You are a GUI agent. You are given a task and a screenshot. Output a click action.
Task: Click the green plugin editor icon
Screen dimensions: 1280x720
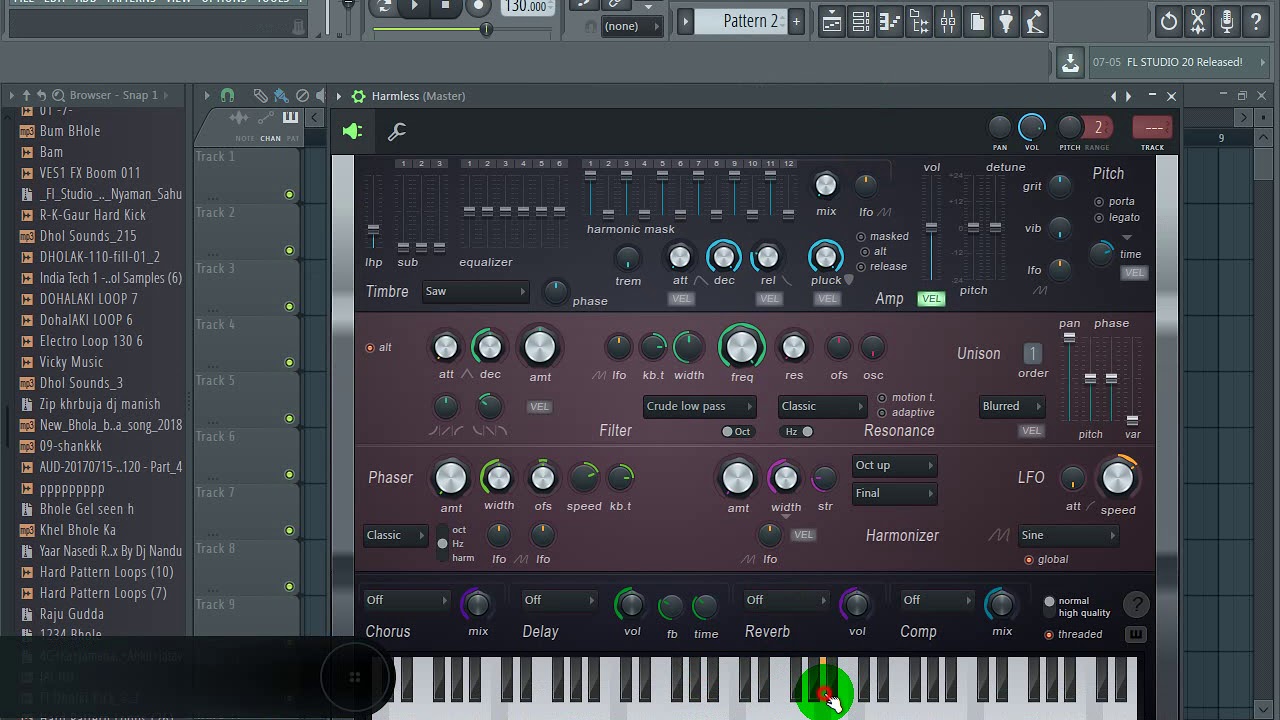coord(352,131)
